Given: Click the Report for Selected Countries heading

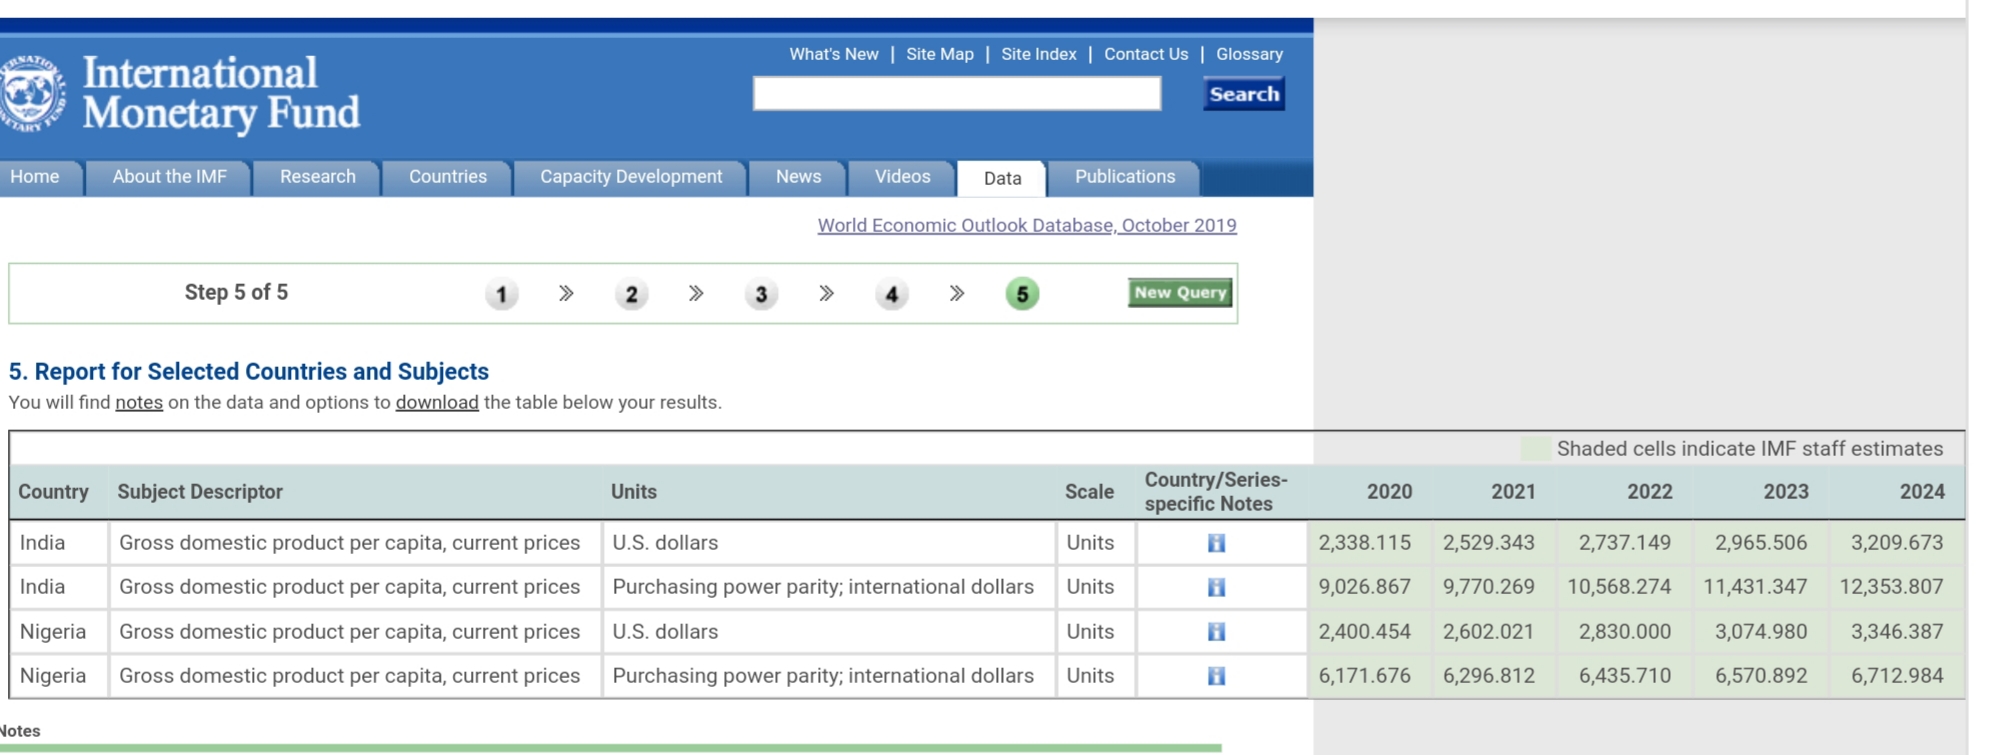Looking at the screenshot, I should [x=248, y=371].
